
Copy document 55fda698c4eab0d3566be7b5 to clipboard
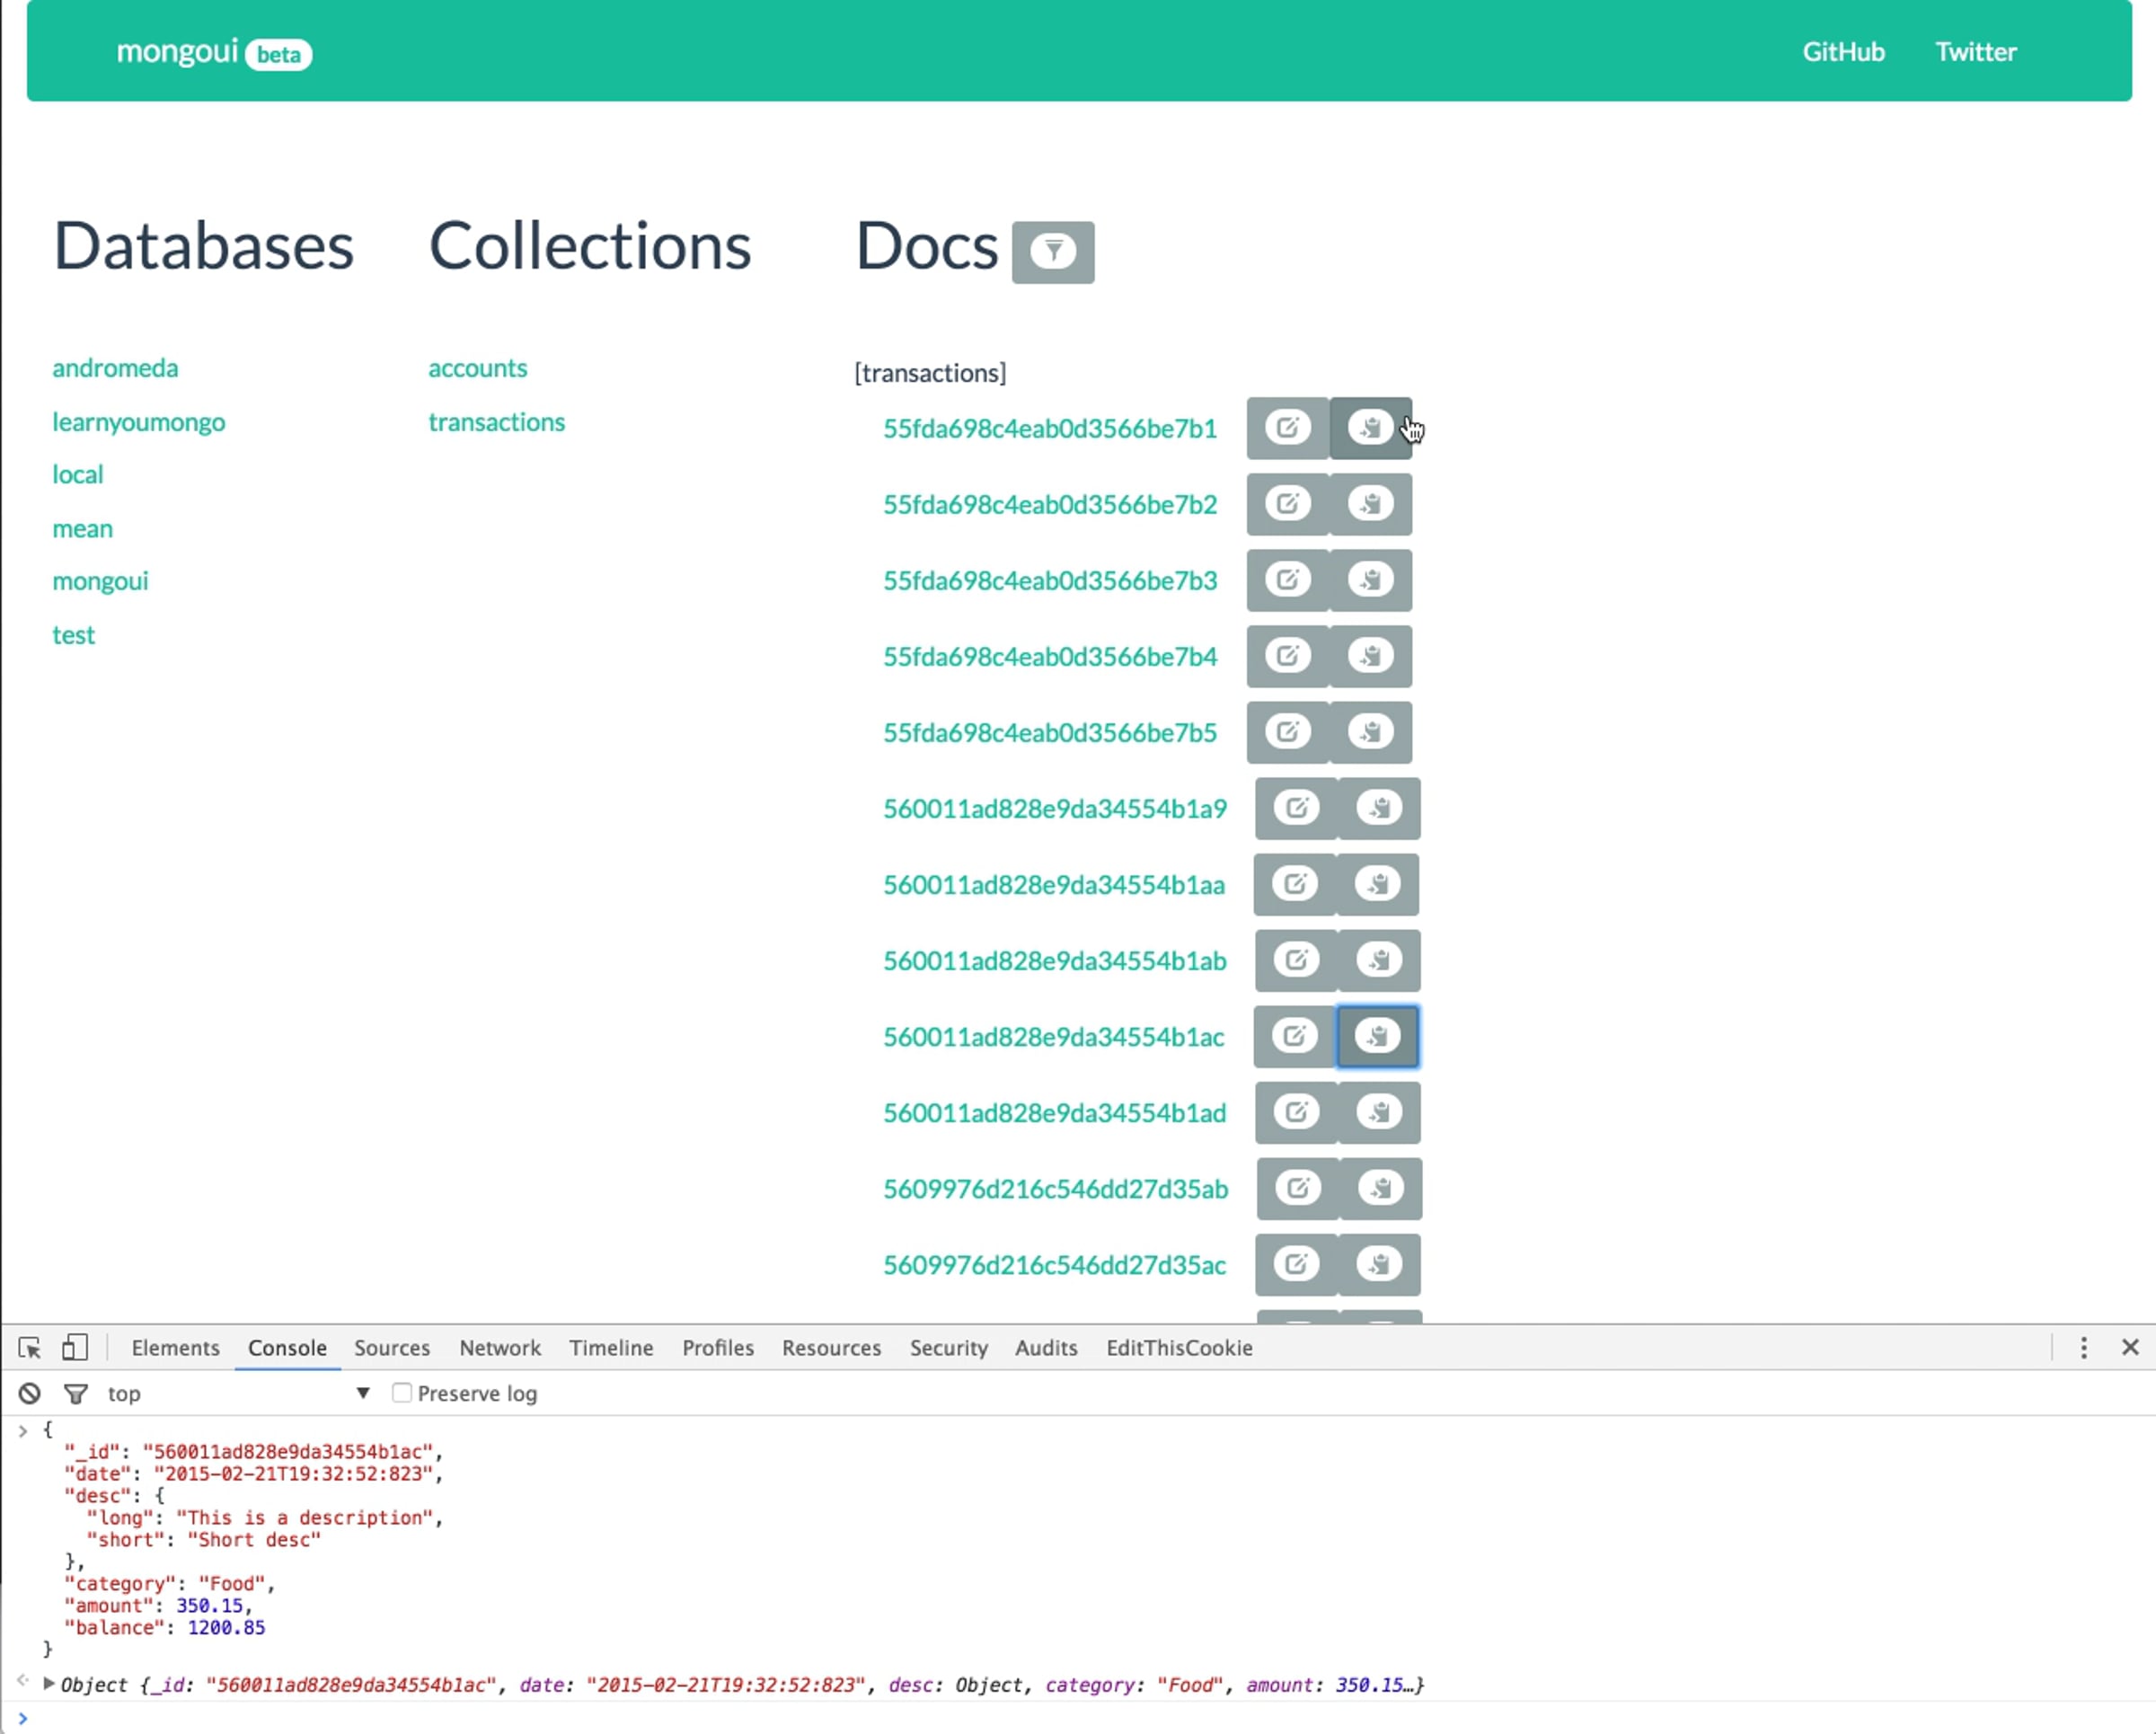(x=1371, y=732)
